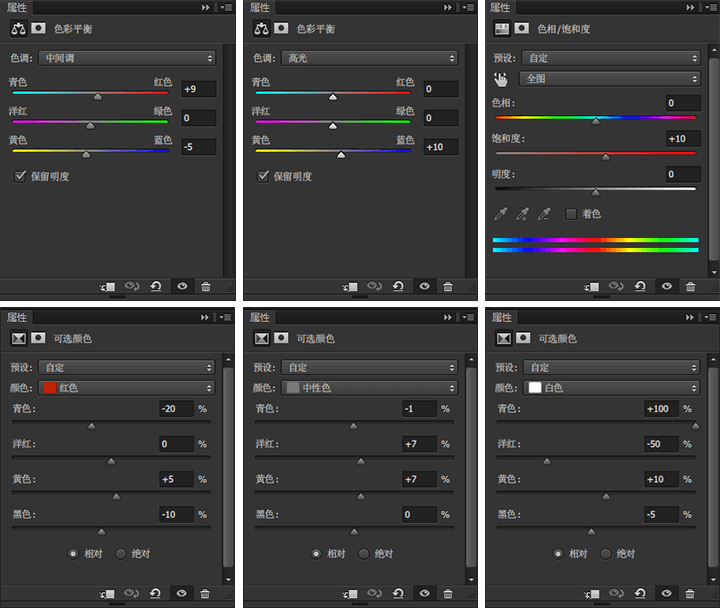
Task: Collapse Hue/Saturation panel with double arrows
Action: coord(691,7)
